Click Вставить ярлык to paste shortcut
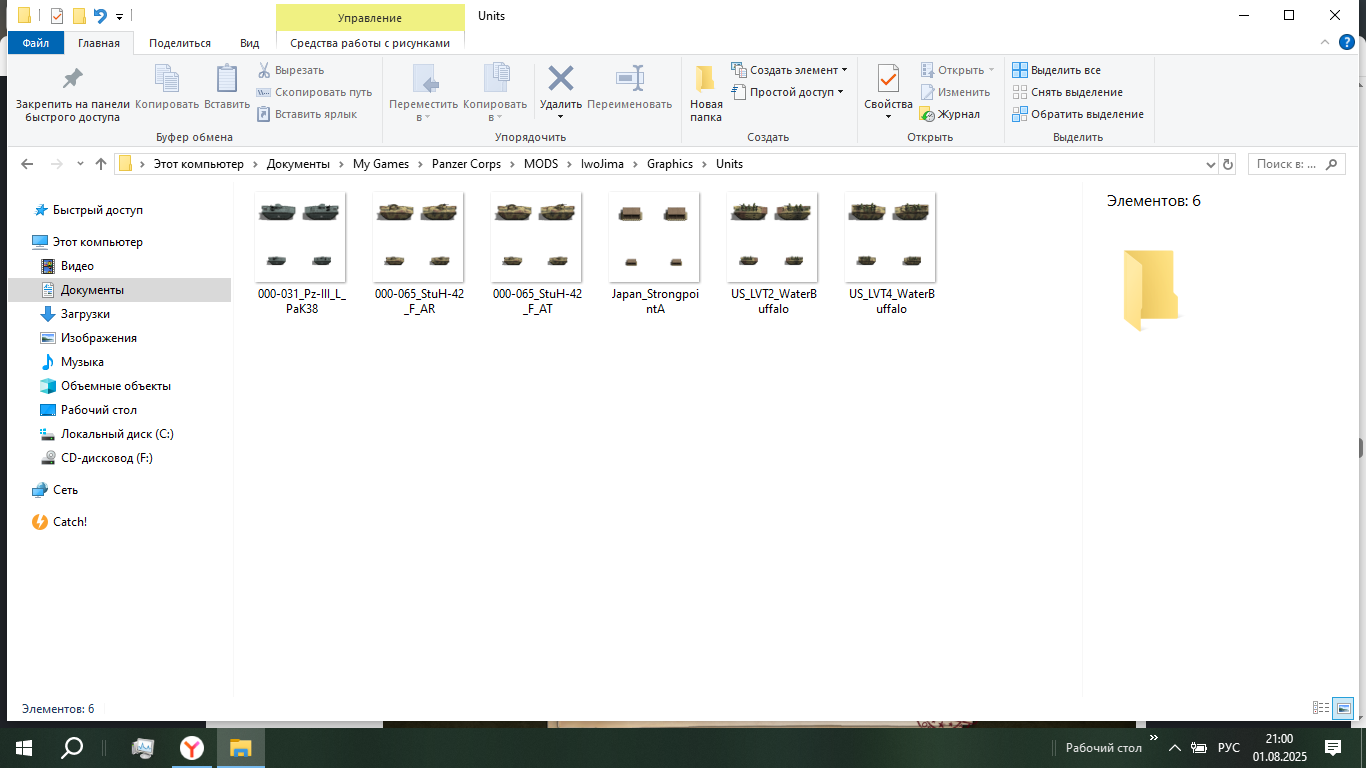The height and width of the screenshot is (768, 1366). 306,114
